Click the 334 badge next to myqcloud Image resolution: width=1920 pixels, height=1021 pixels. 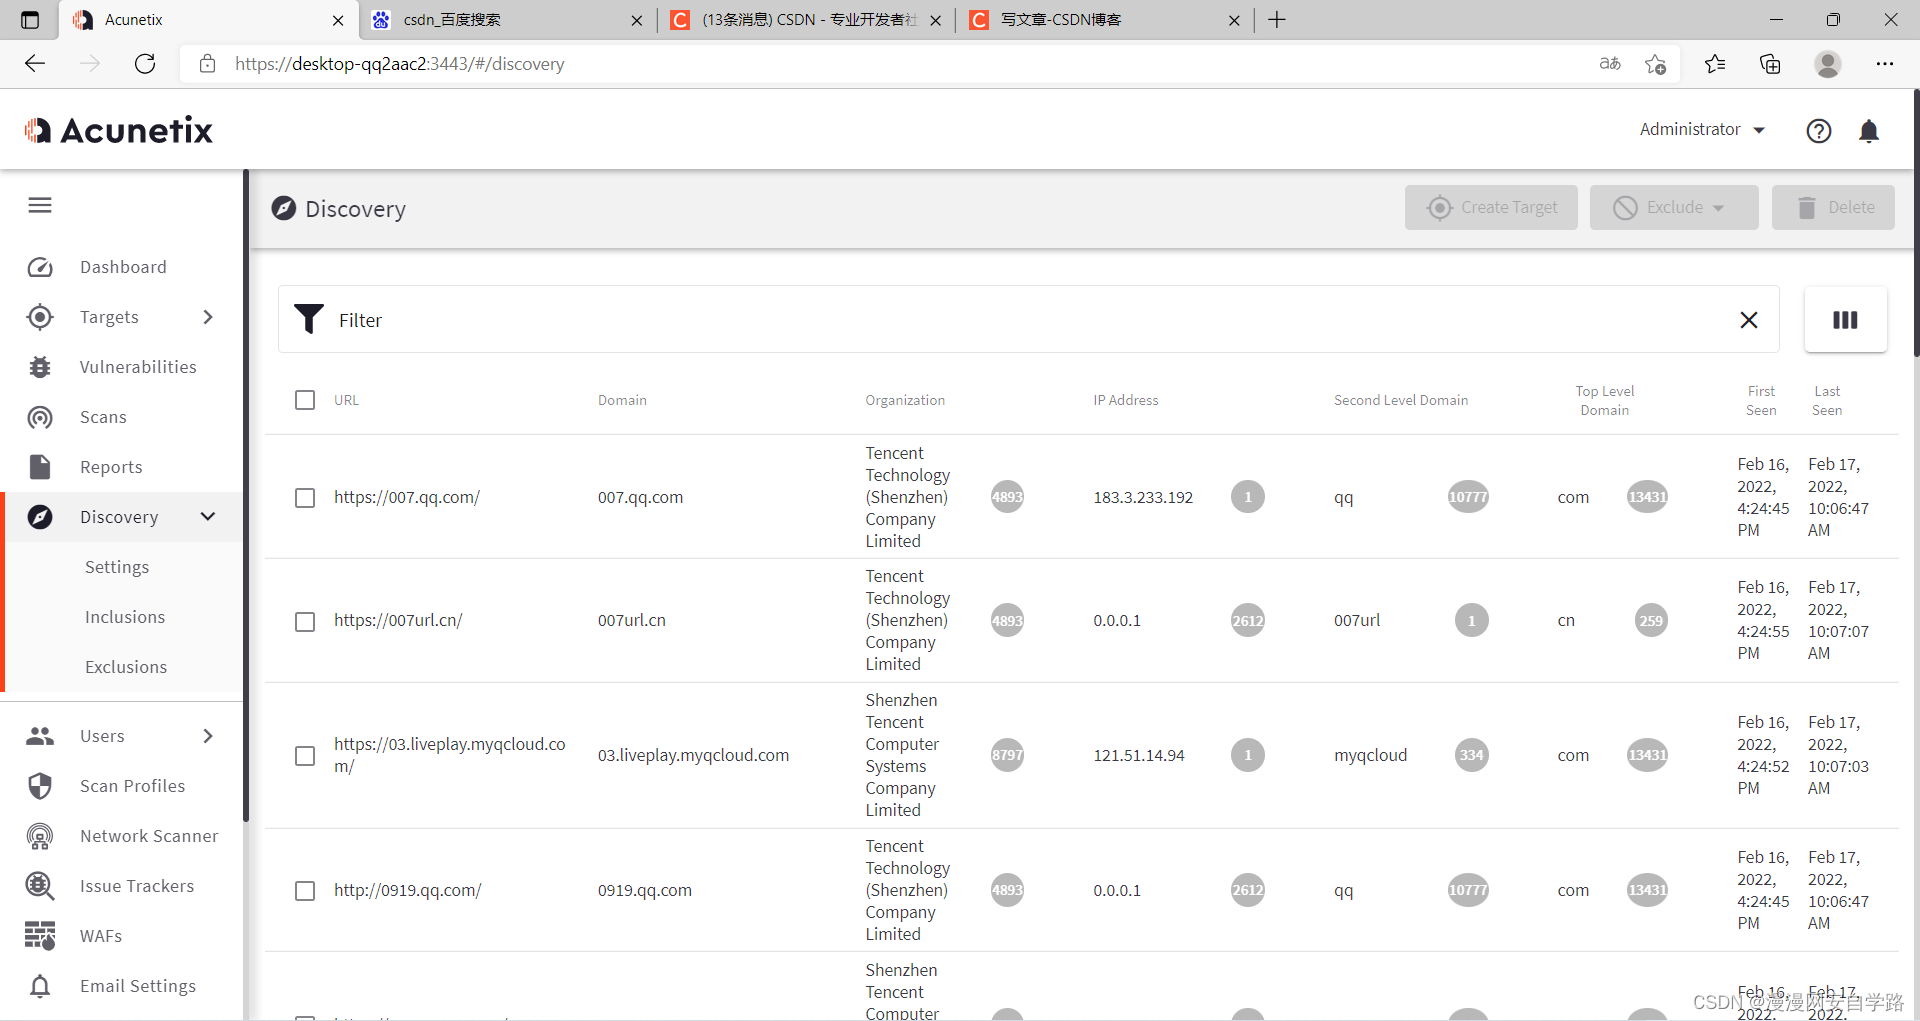(1471, 755)
